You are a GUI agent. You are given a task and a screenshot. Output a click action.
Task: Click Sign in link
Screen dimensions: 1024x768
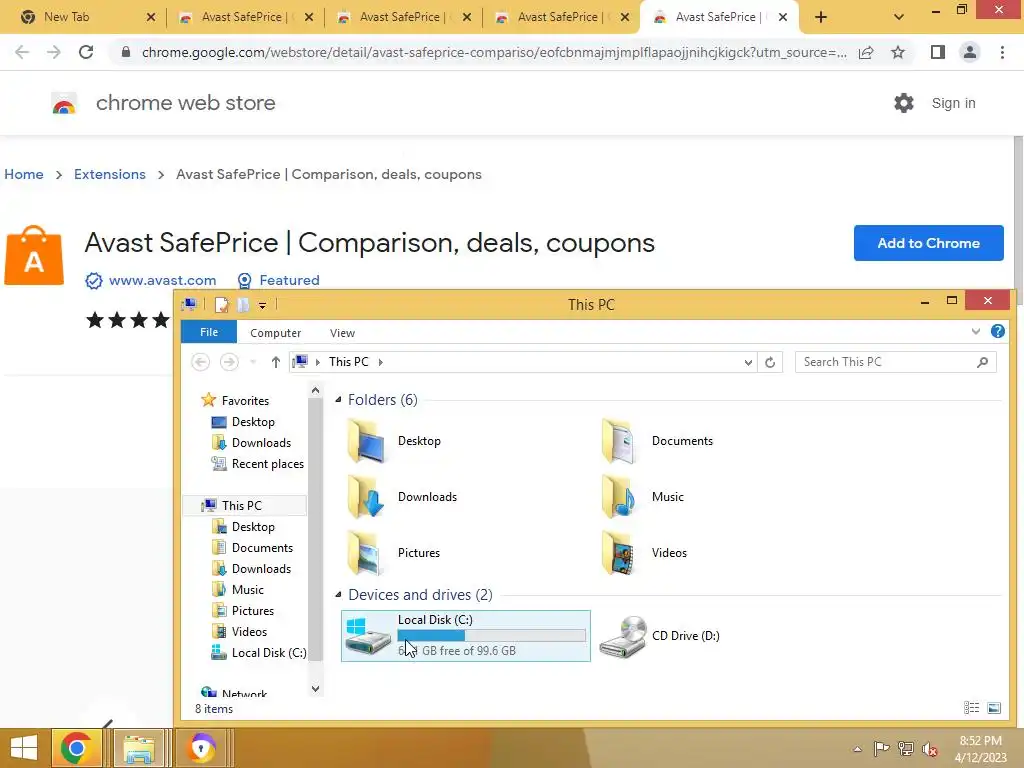pyautogui.click(x=953, y=103)
